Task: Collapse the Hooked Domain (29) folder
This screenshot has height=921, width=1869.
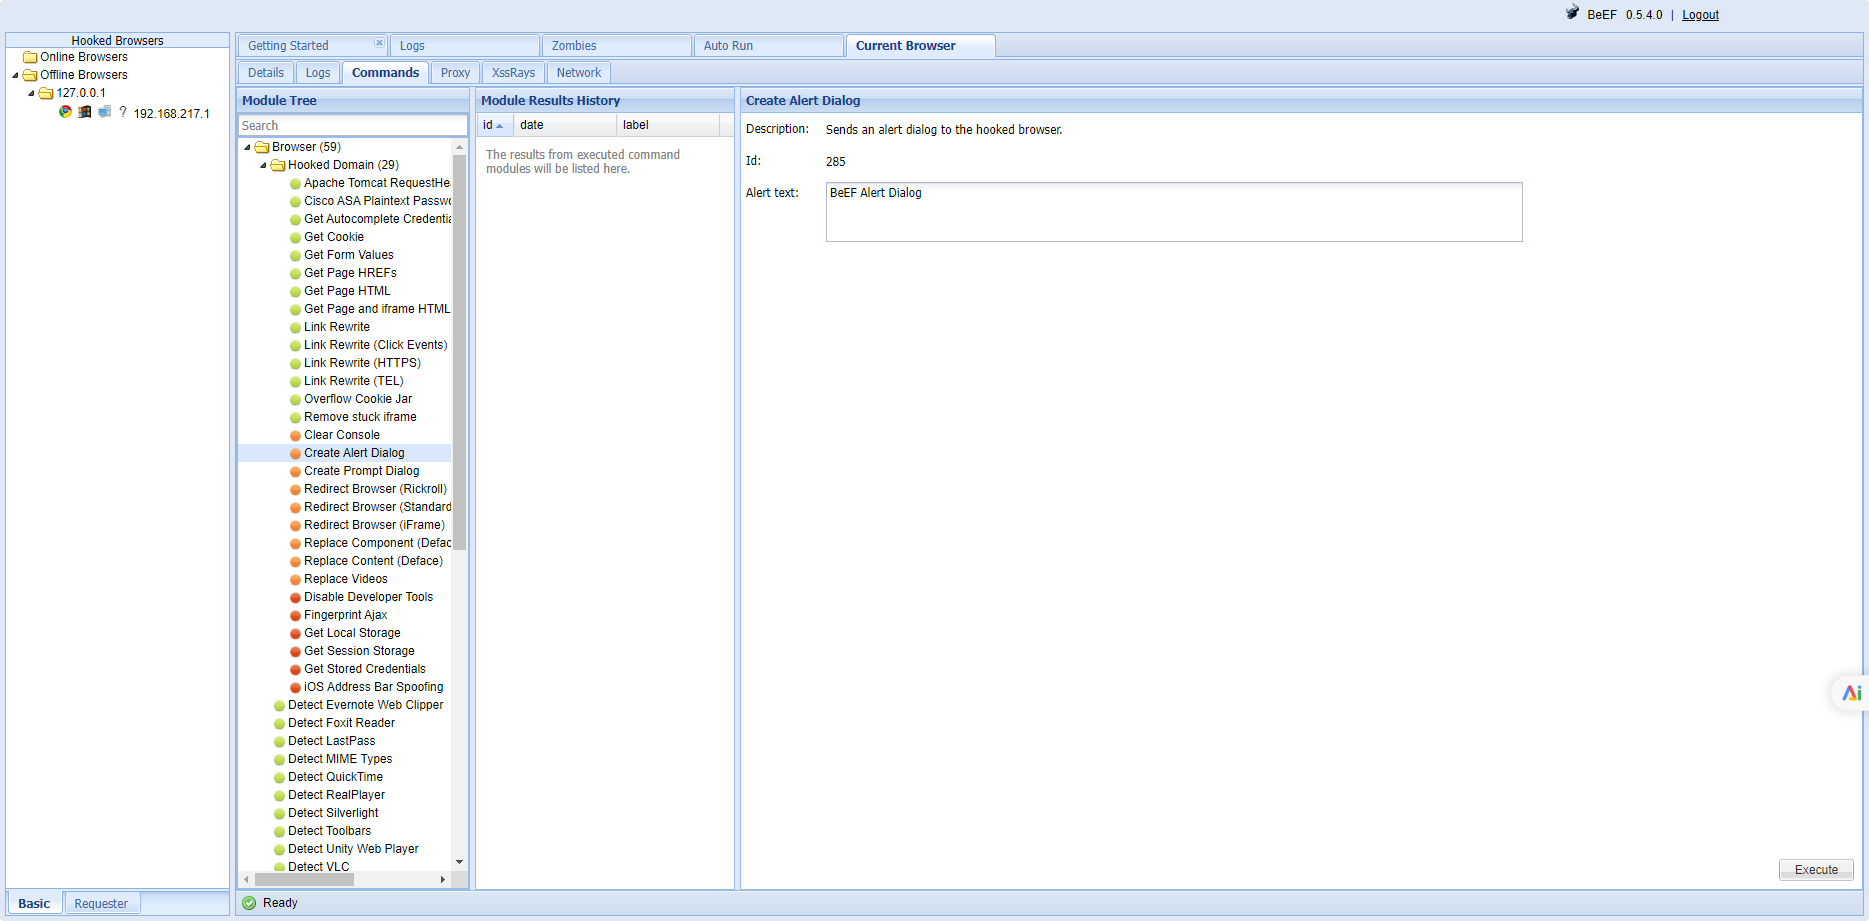Action: click(x=263, y=165)
